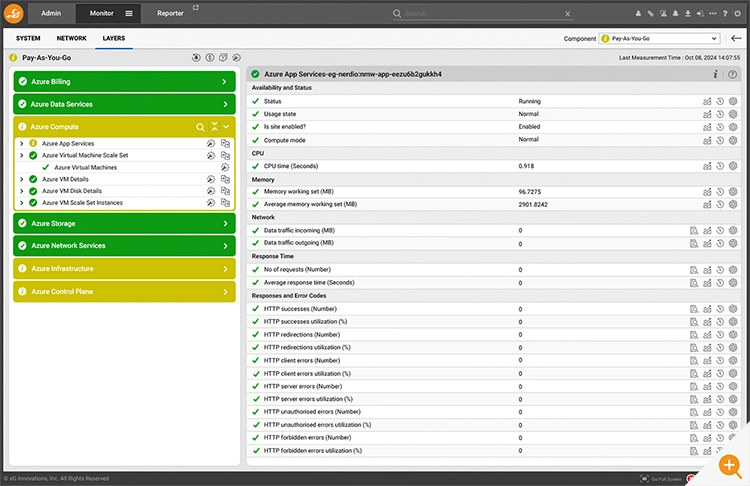Click wrench icon for Azure VM Details

pos(210,179)
